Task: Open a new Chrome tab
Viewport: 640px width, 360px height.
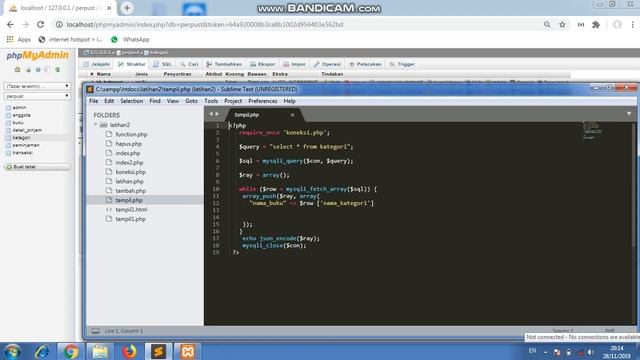Action: 127,8
